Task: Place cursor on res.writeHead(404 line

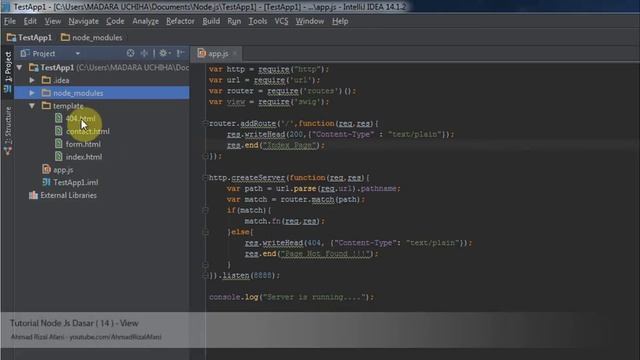Action: point(358,243)
